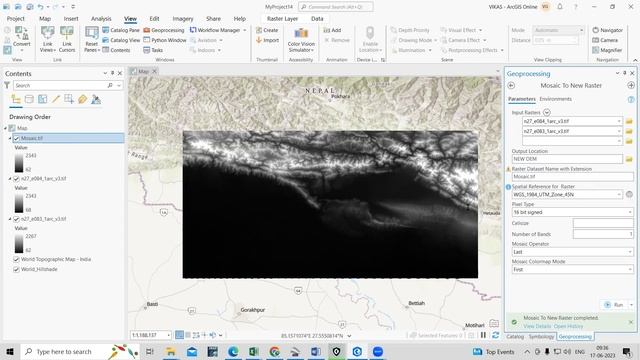
Task: Click the Mosaic.tif grayscale color ramp
Action: (19, 162)
